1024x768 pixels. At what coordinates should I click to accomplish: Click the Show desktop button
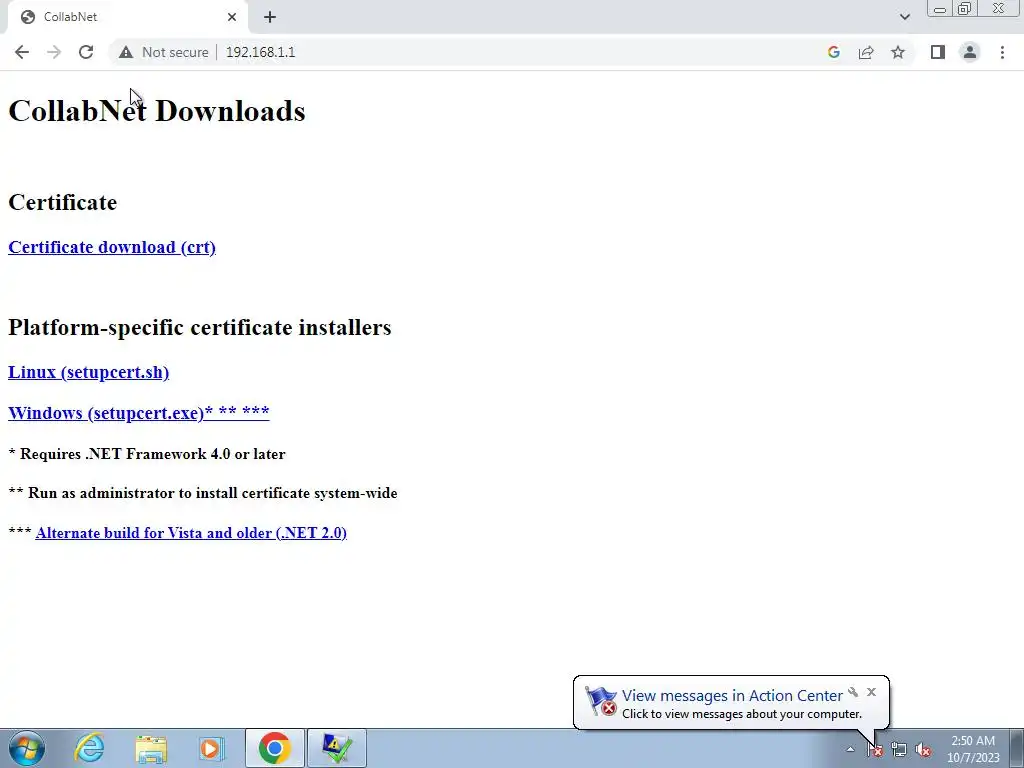point(1016,748)
